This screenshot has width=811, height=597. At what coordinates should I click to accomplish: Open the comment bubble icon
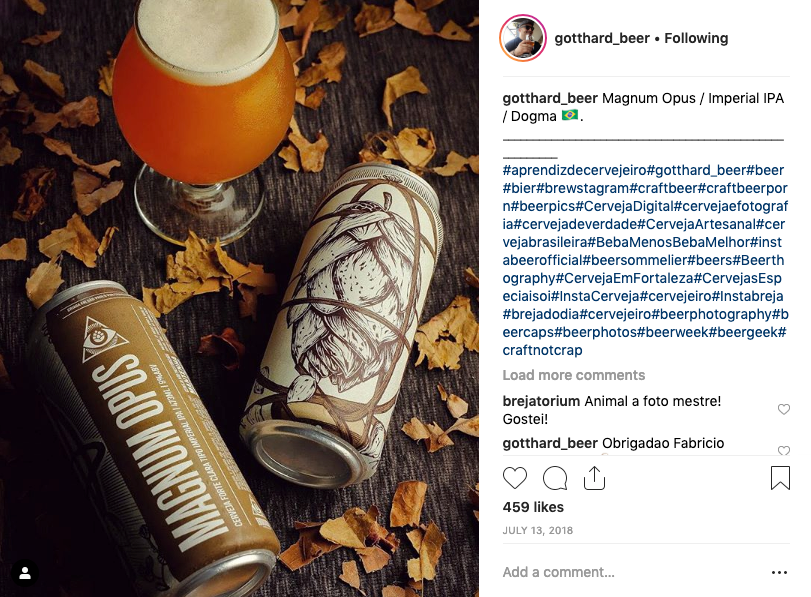point(555,478)
